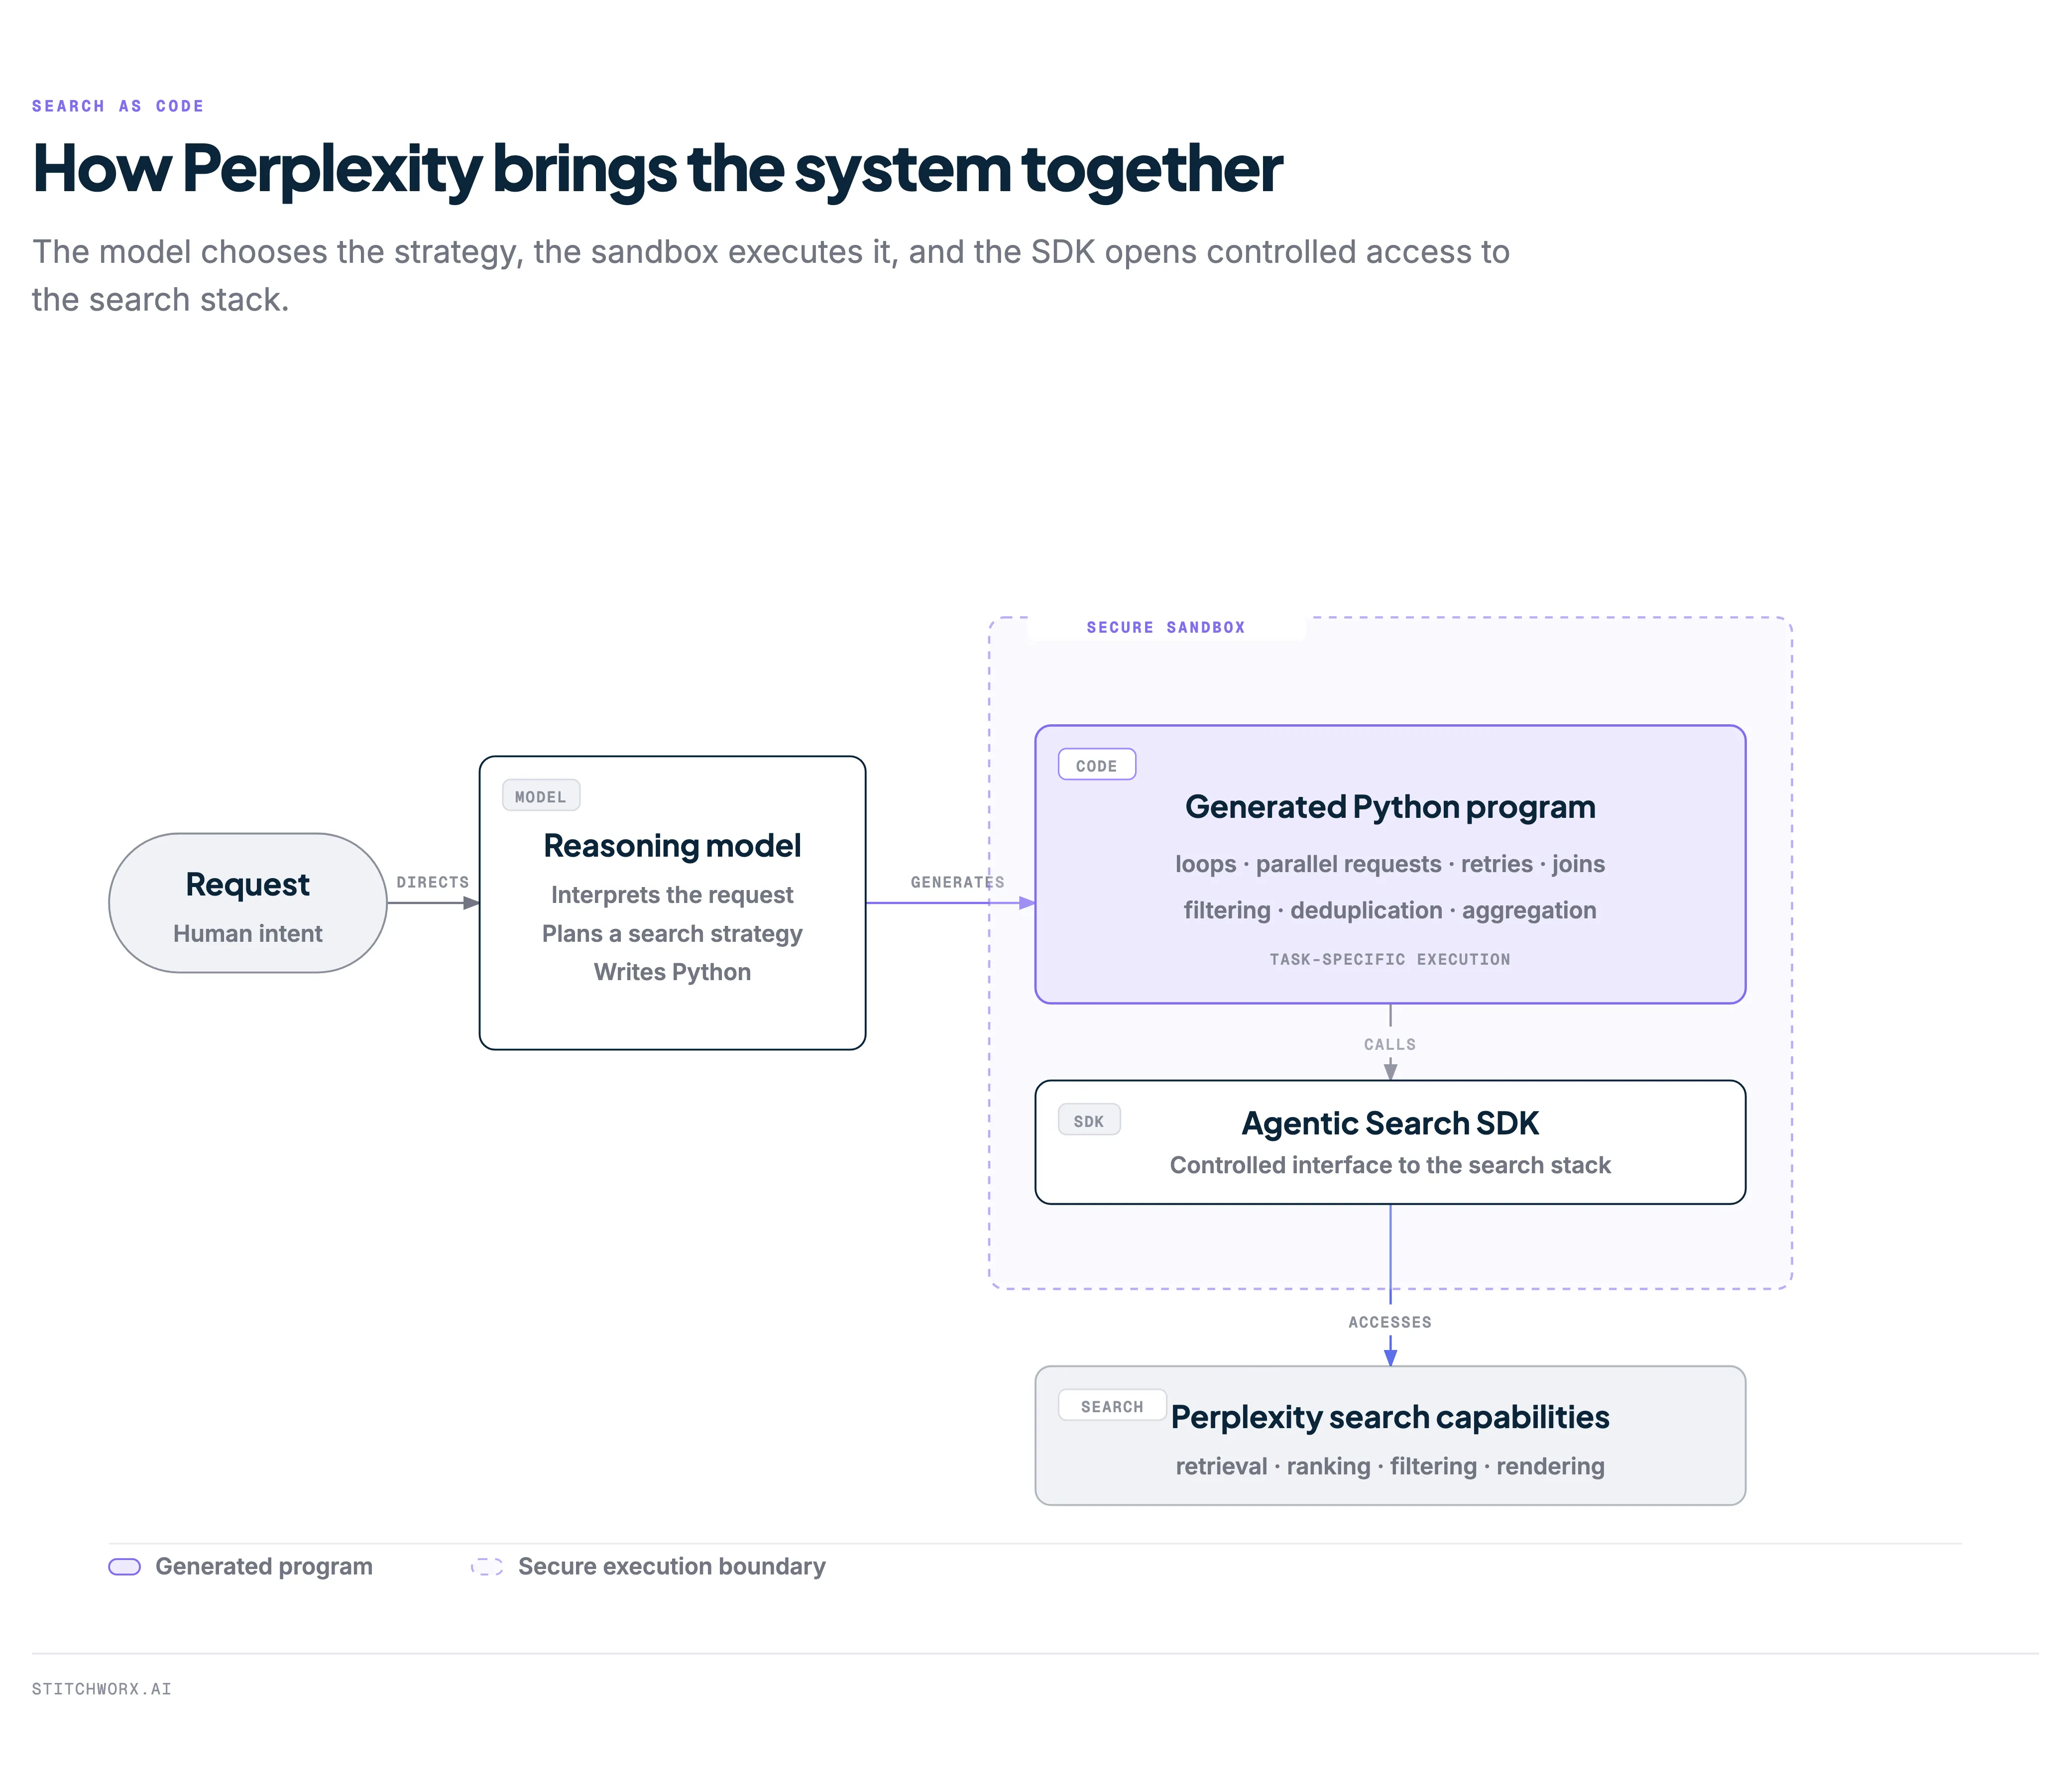Click the Perplexity search capabilities heading
This screenshot has height=1792, width=2071.
(1390, 1417)
